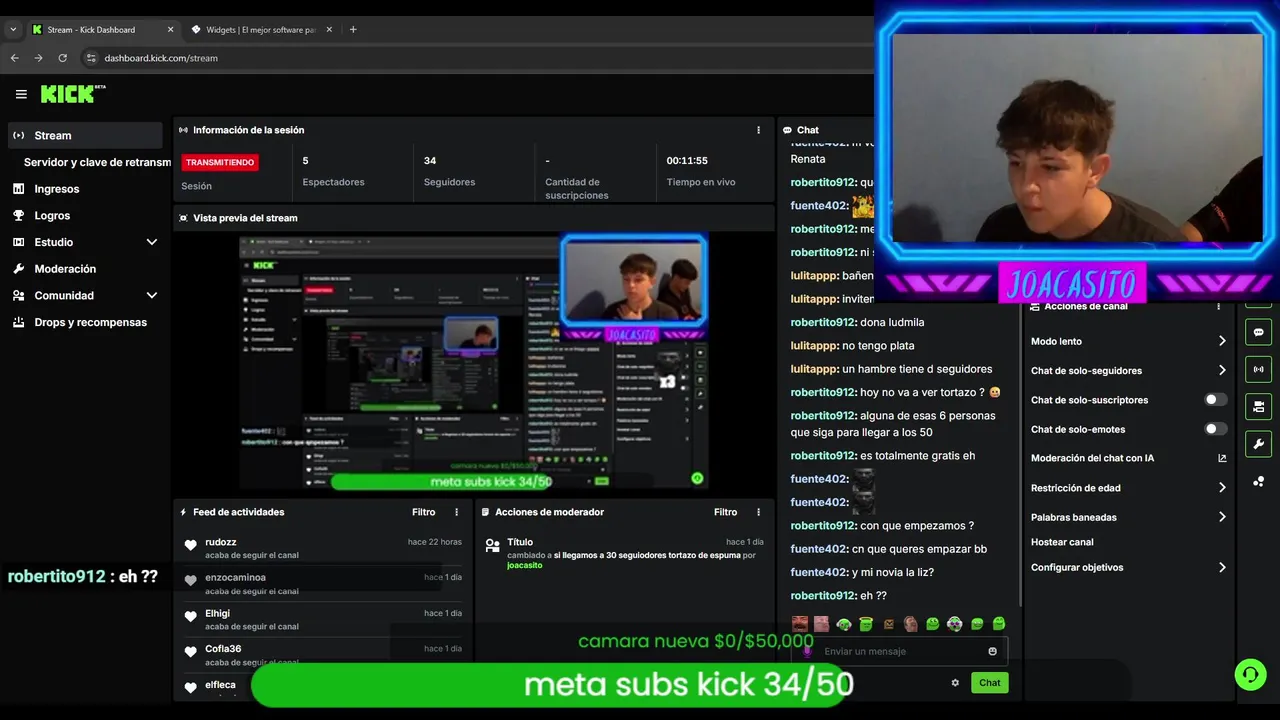The width and height of the screenshot is (1280, 720).
Task: Click the camera panel icon in right sidebar
Action: 1258,406
